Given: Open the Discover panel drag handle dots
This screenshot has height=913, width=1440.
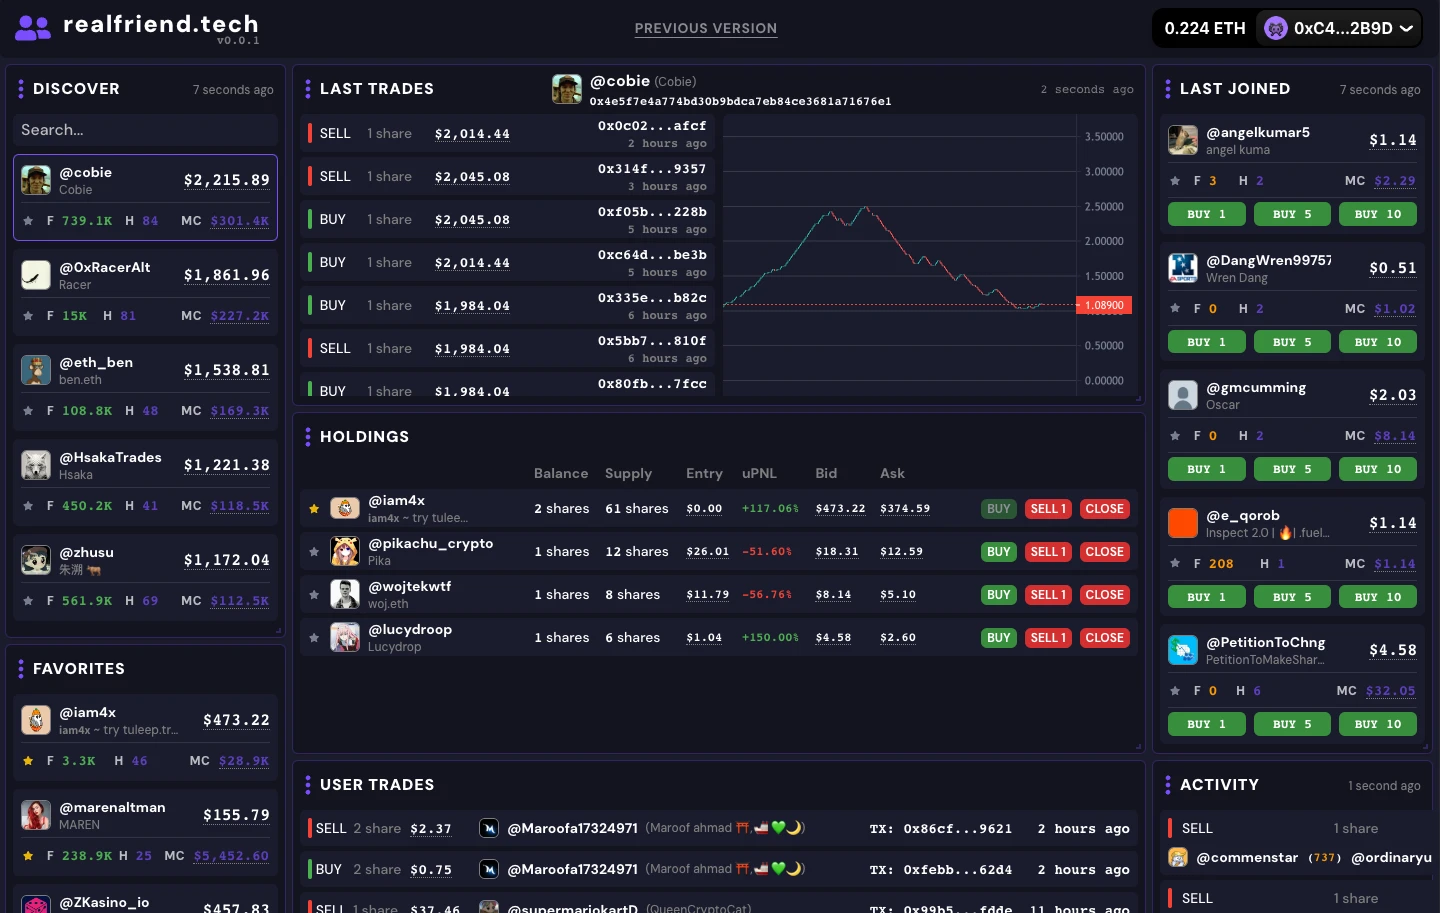Looking at the screenshot, I should [x=20, y=89].
